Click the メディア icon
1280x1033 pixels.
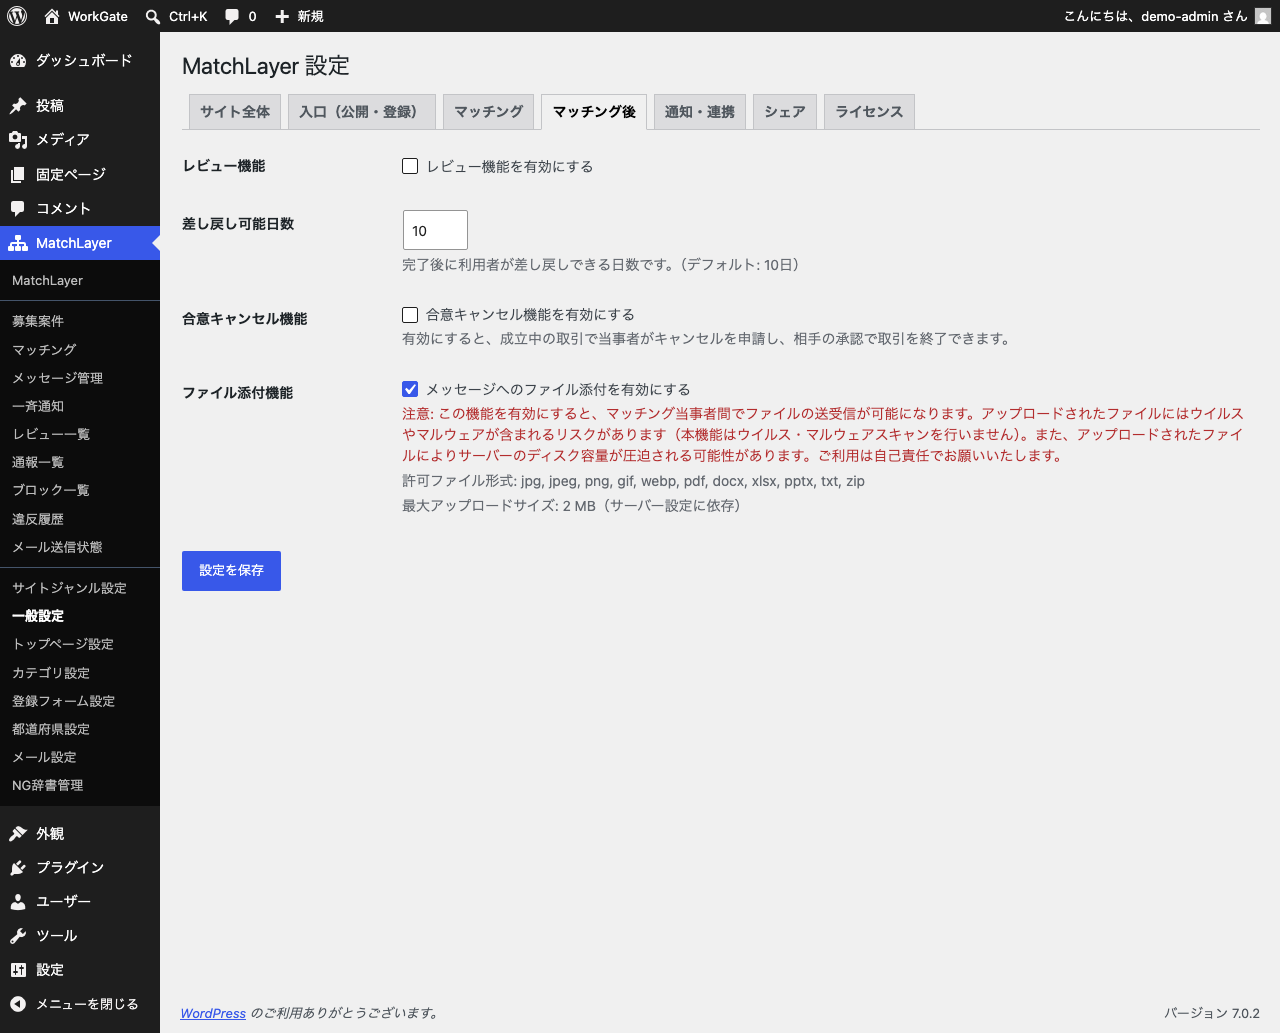point(18,140)
